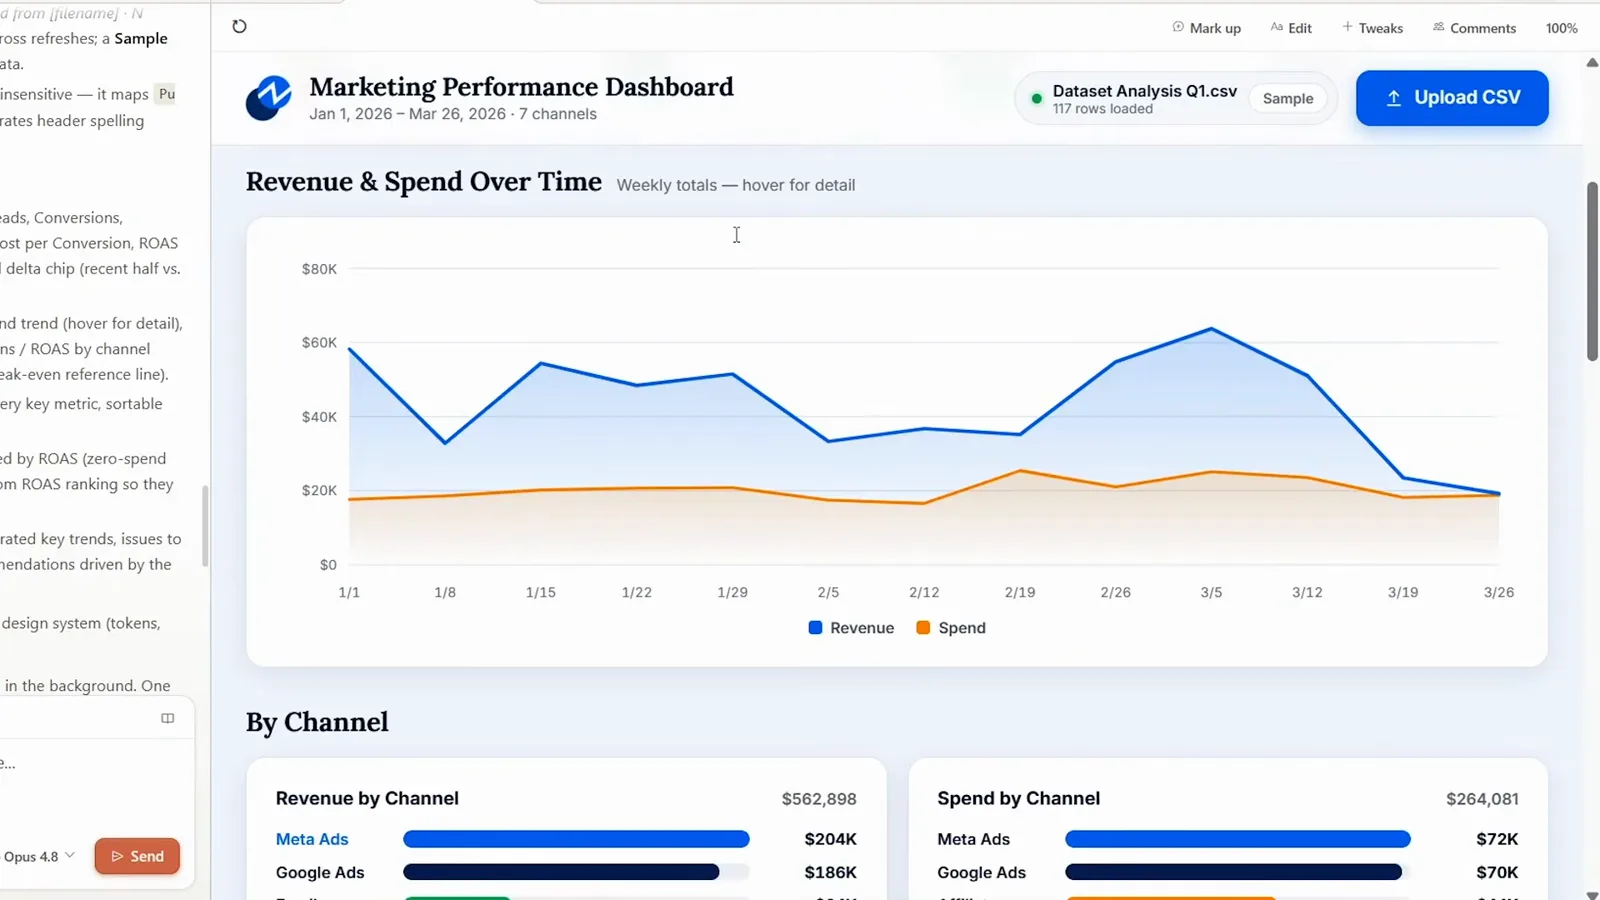Click the Meta Ads revenue bar
This screenshot has width=1600, height=900.
click(x=576, y=839)
